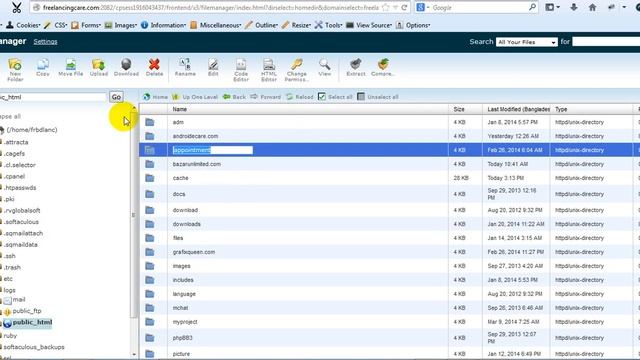Viewport: 640px width, 360px height.
Task: Open /home/frbdlanc root in tree
Action: 32,130
